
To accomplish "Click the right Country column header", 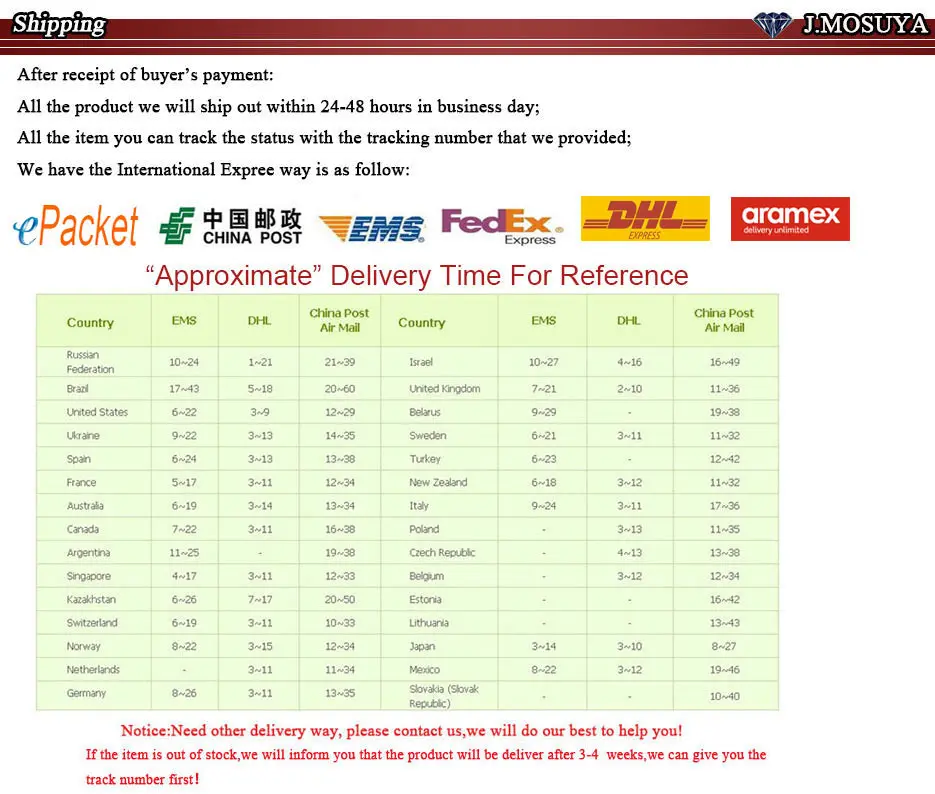I will [422, 322].
